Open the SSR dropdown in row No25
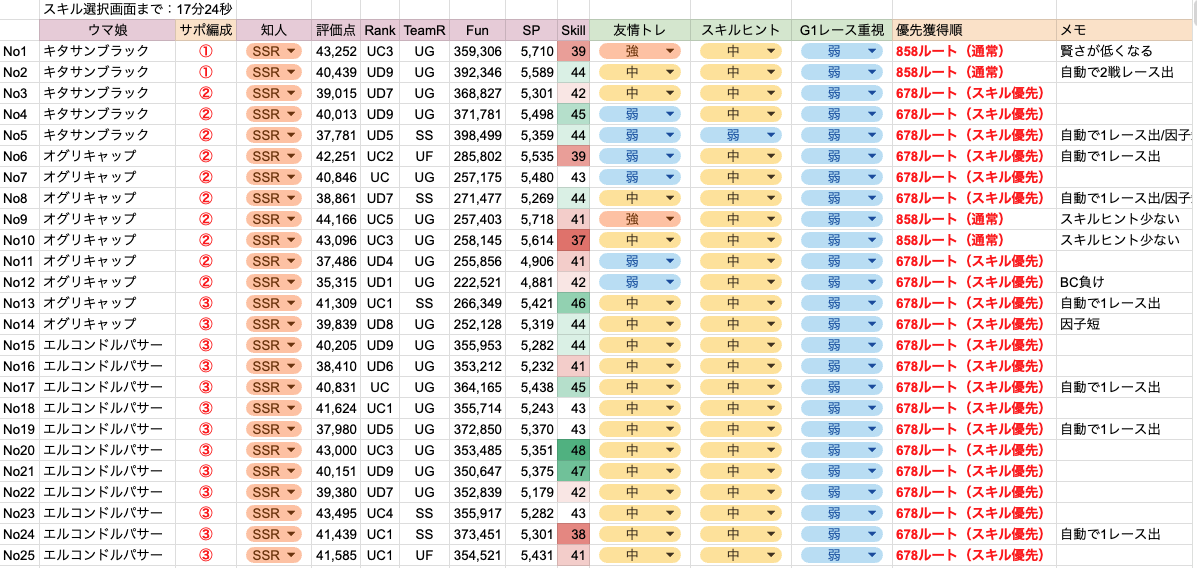The width and height of the screenshot is (1197, 568). [275, 553]
